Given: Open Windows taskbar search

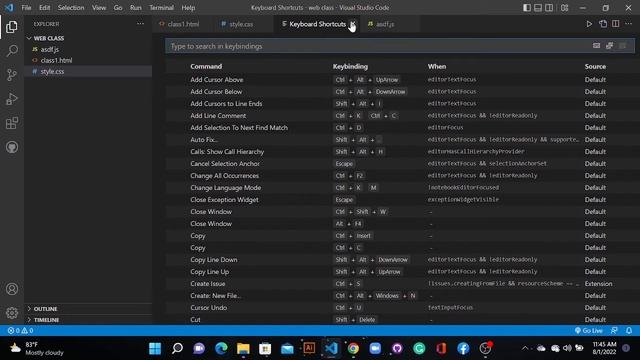Looking at the screenshot, I should (x=177, y=349).
